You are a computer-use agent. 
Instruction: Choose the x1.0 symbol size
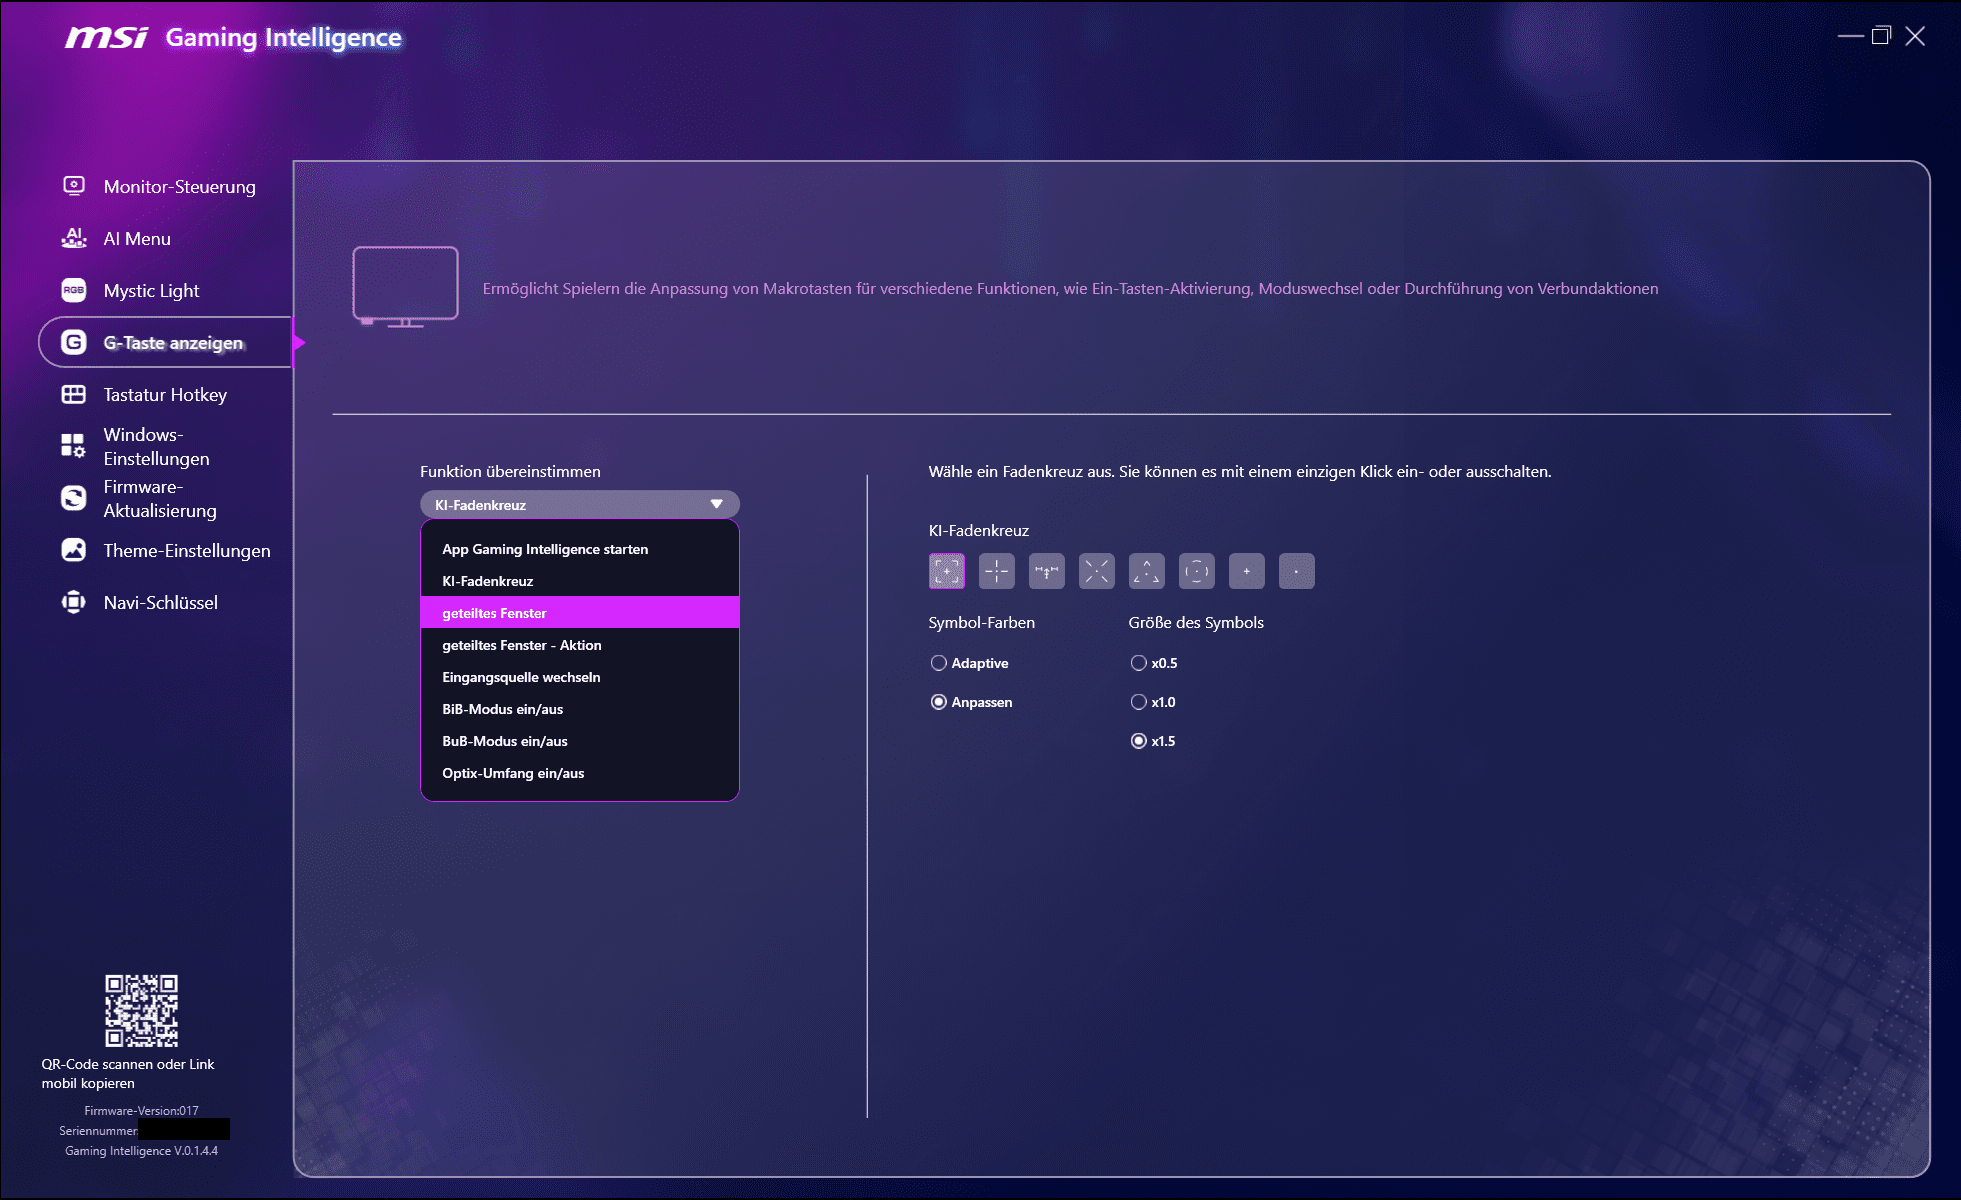[1138, 702]
